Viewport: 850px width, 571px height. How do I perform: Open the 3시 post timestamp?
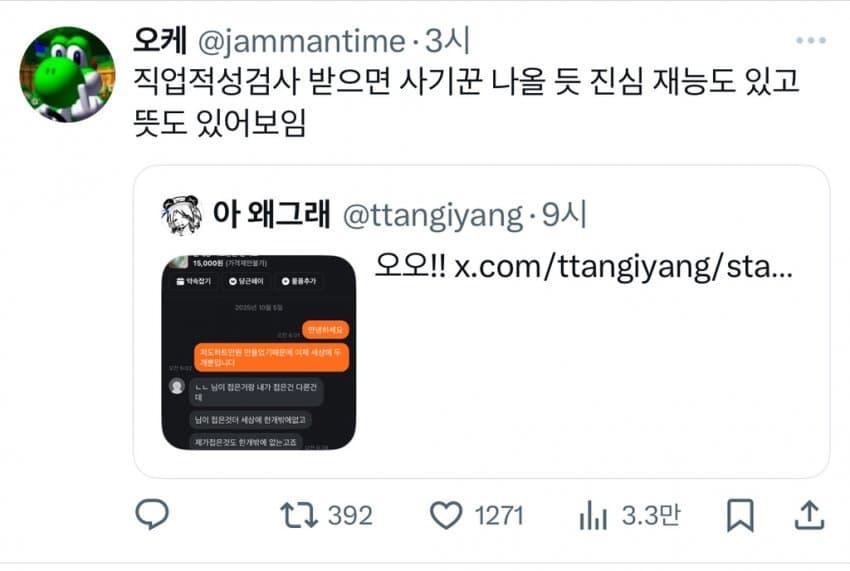447,41
